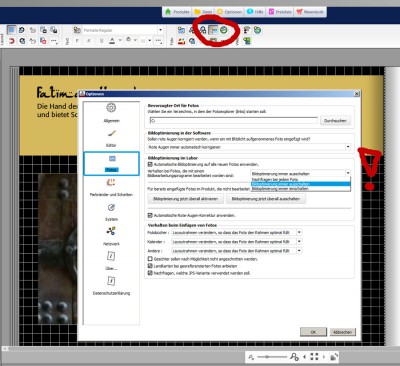
Task: Select the Editor category pencil icon
Action: [x=111, y=133]
